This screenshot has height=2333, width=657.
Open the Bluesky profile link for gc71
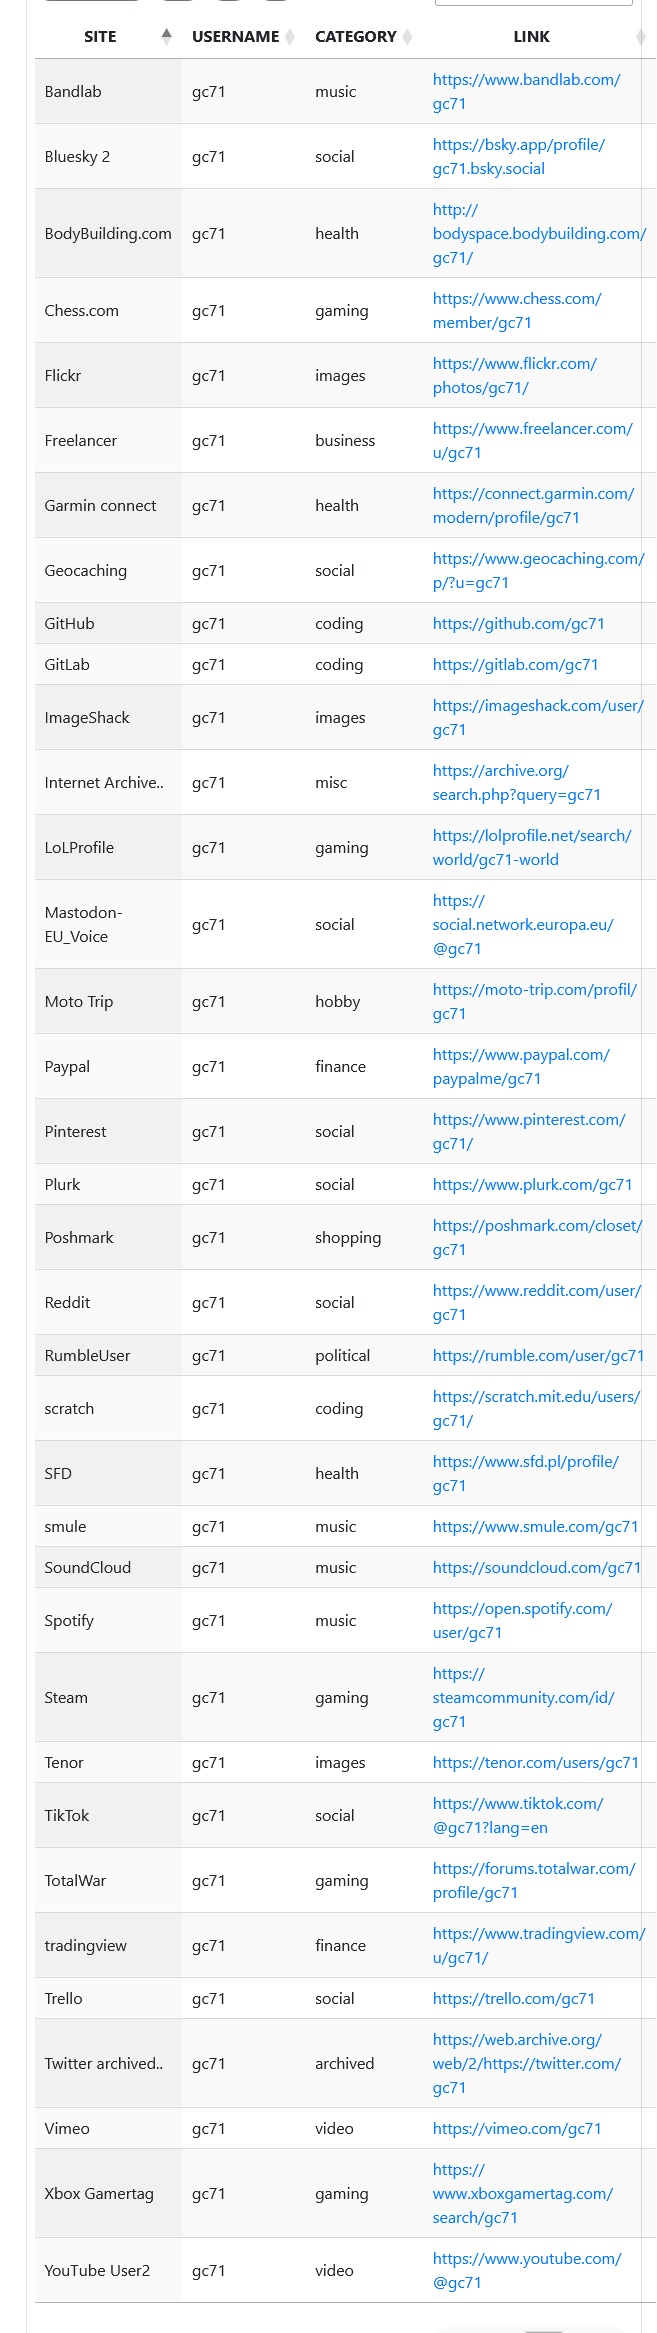point(517,156)
